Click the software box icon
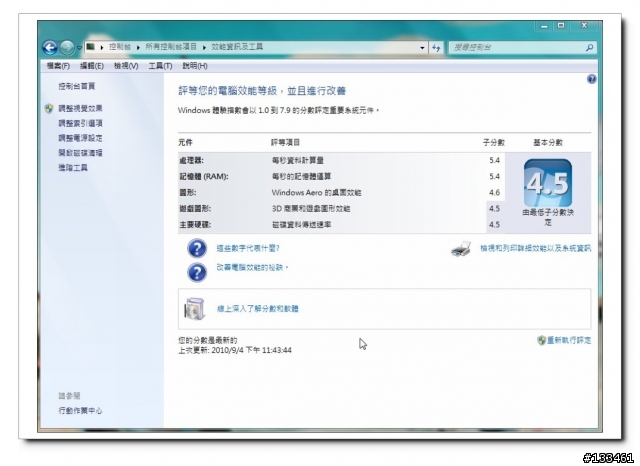640x466 pixels. click(195, 309)
